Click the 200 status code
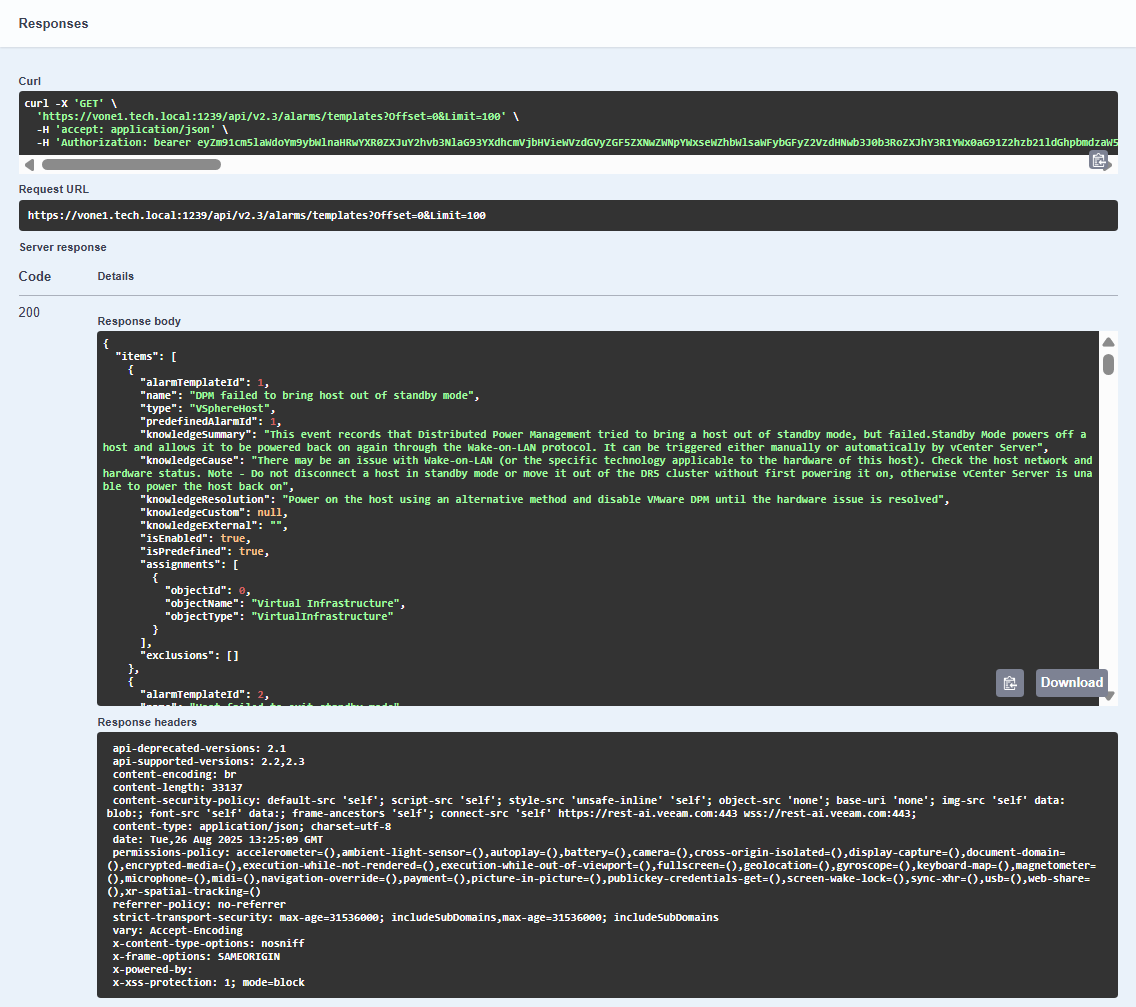The width and height of the screenshot is (1136, 1007). coord(29,312)
